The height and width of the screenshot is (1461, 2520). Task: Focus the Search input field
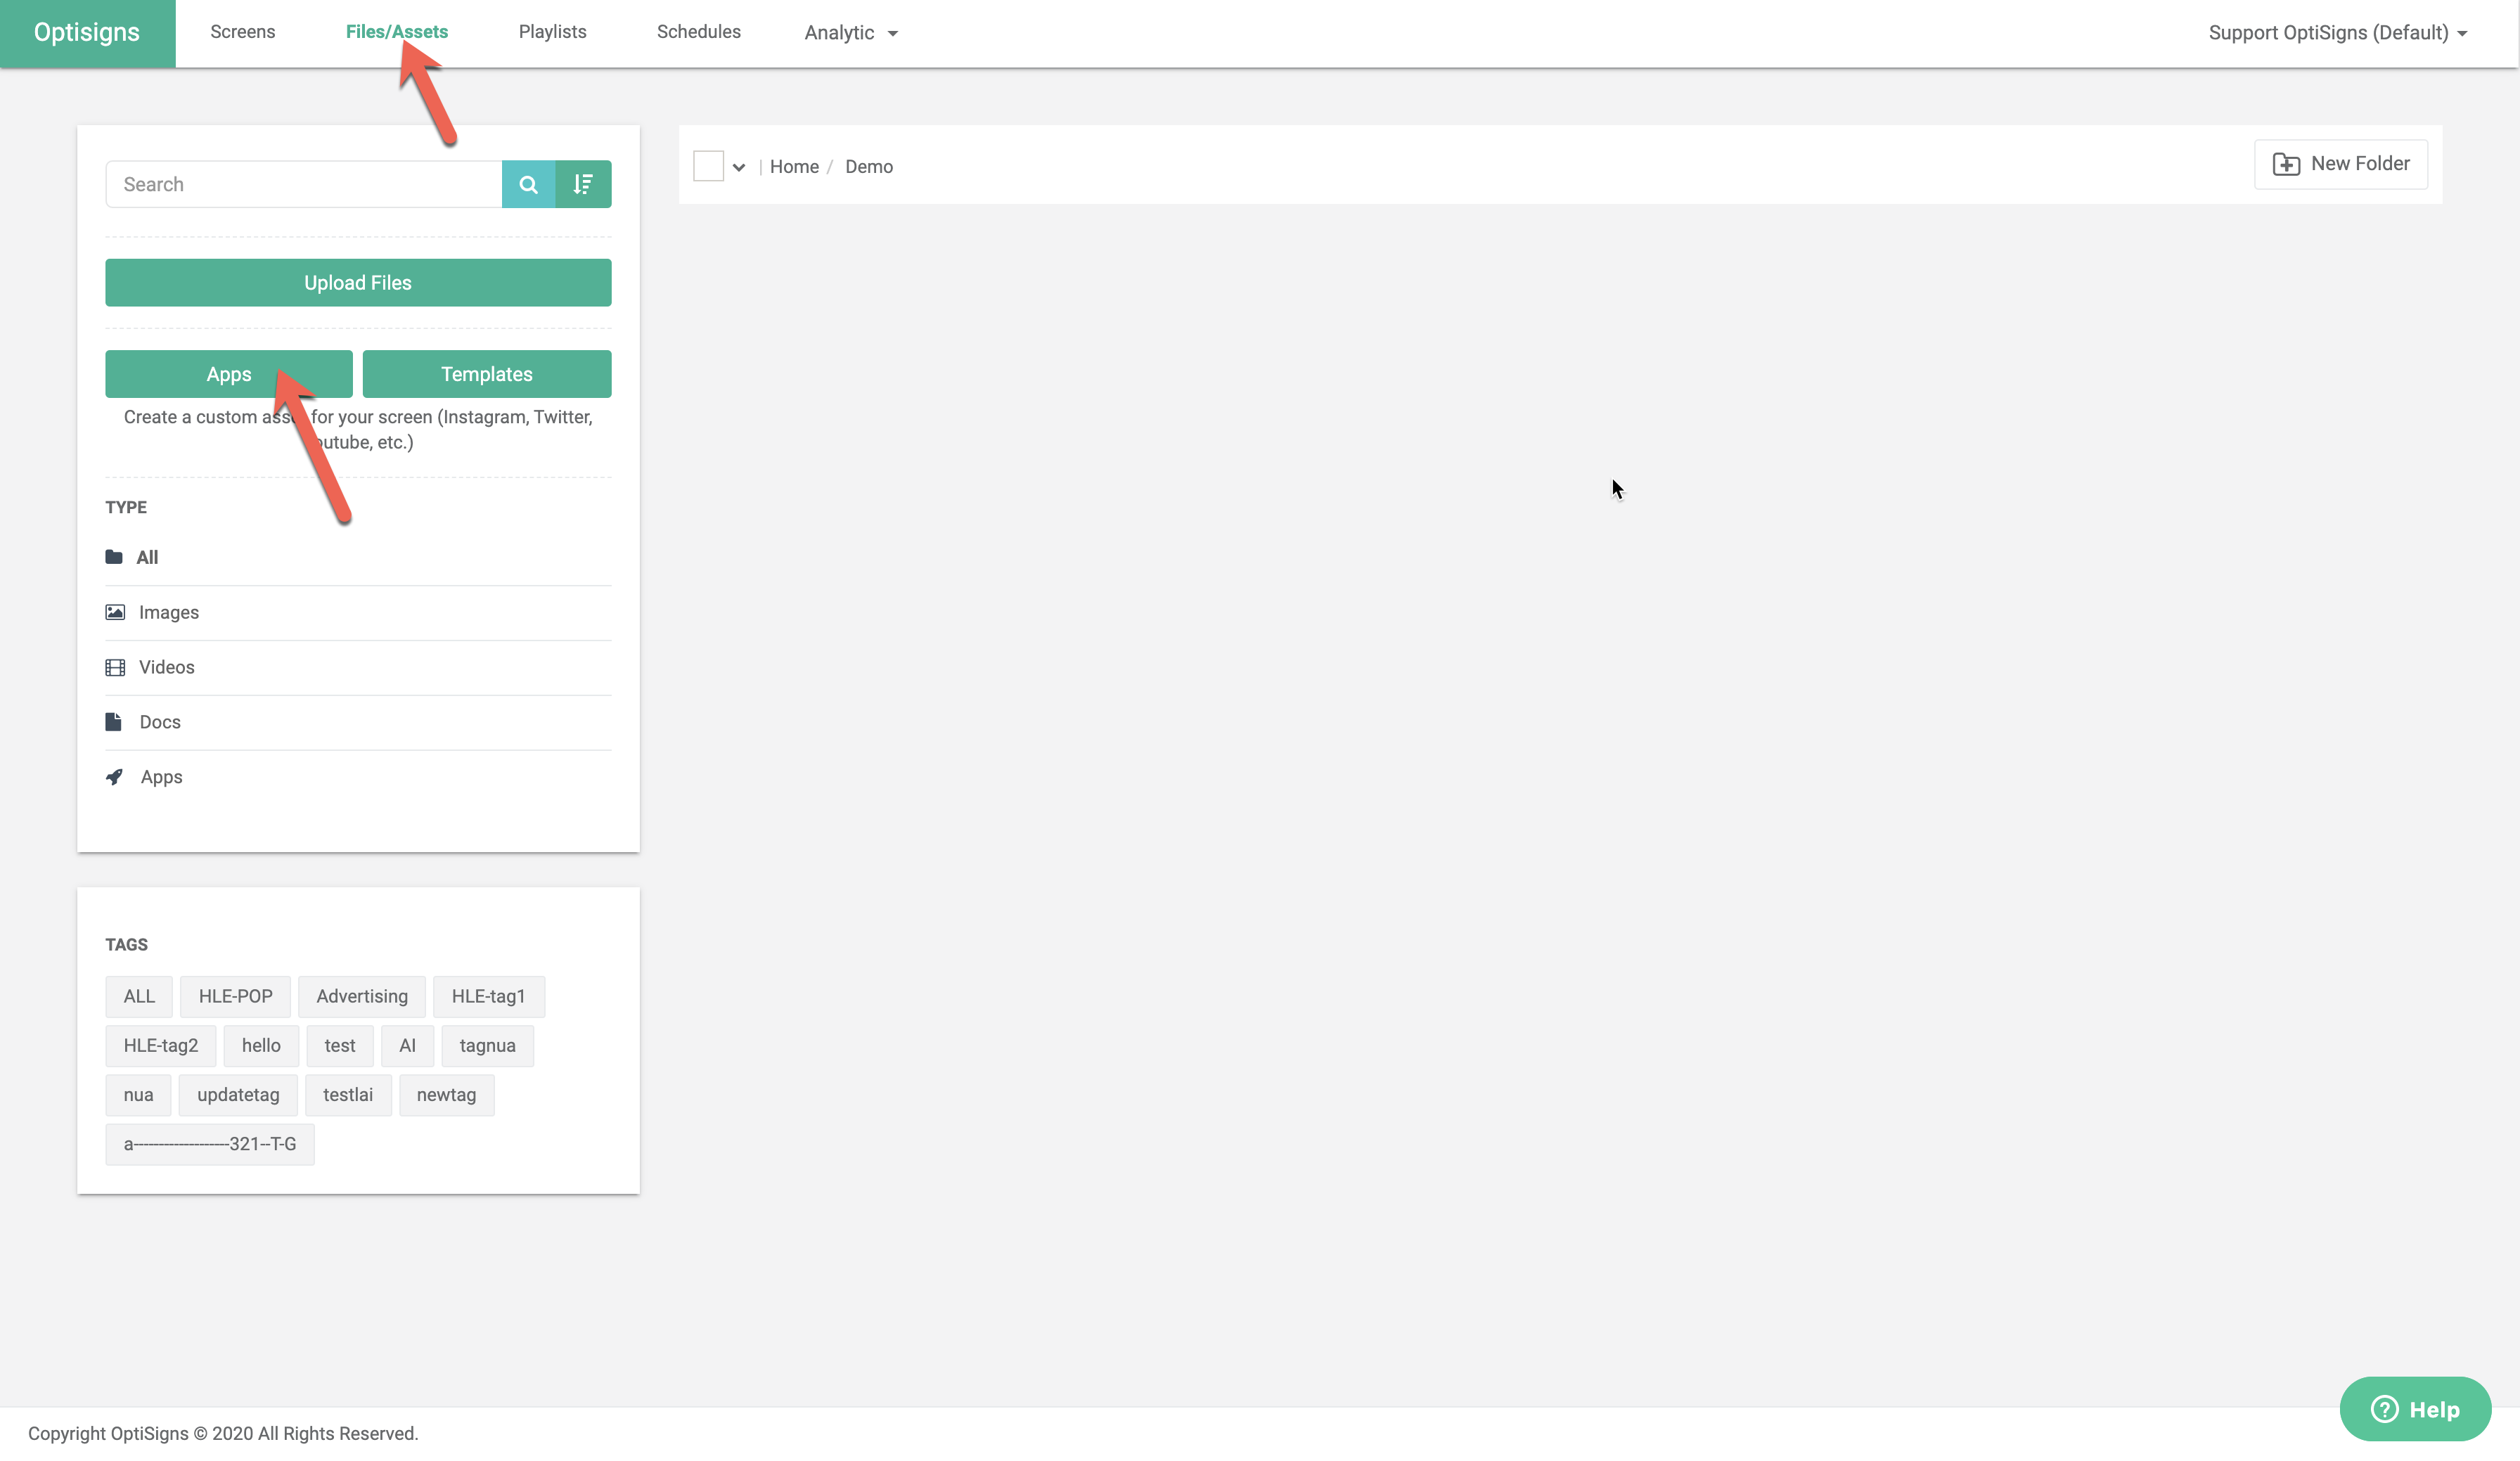click(x=304, y=184)
